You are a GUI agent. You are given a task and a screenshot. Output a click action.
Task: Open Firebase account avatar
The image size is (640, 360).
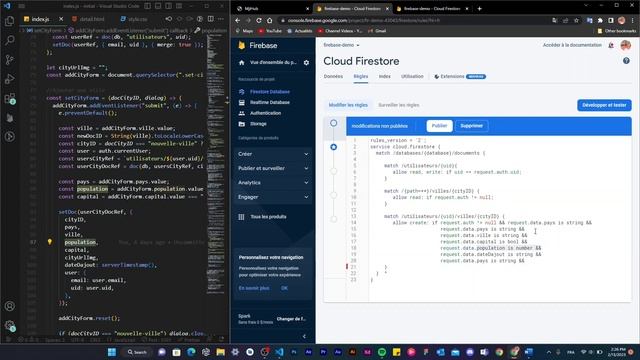coord(626,45)
